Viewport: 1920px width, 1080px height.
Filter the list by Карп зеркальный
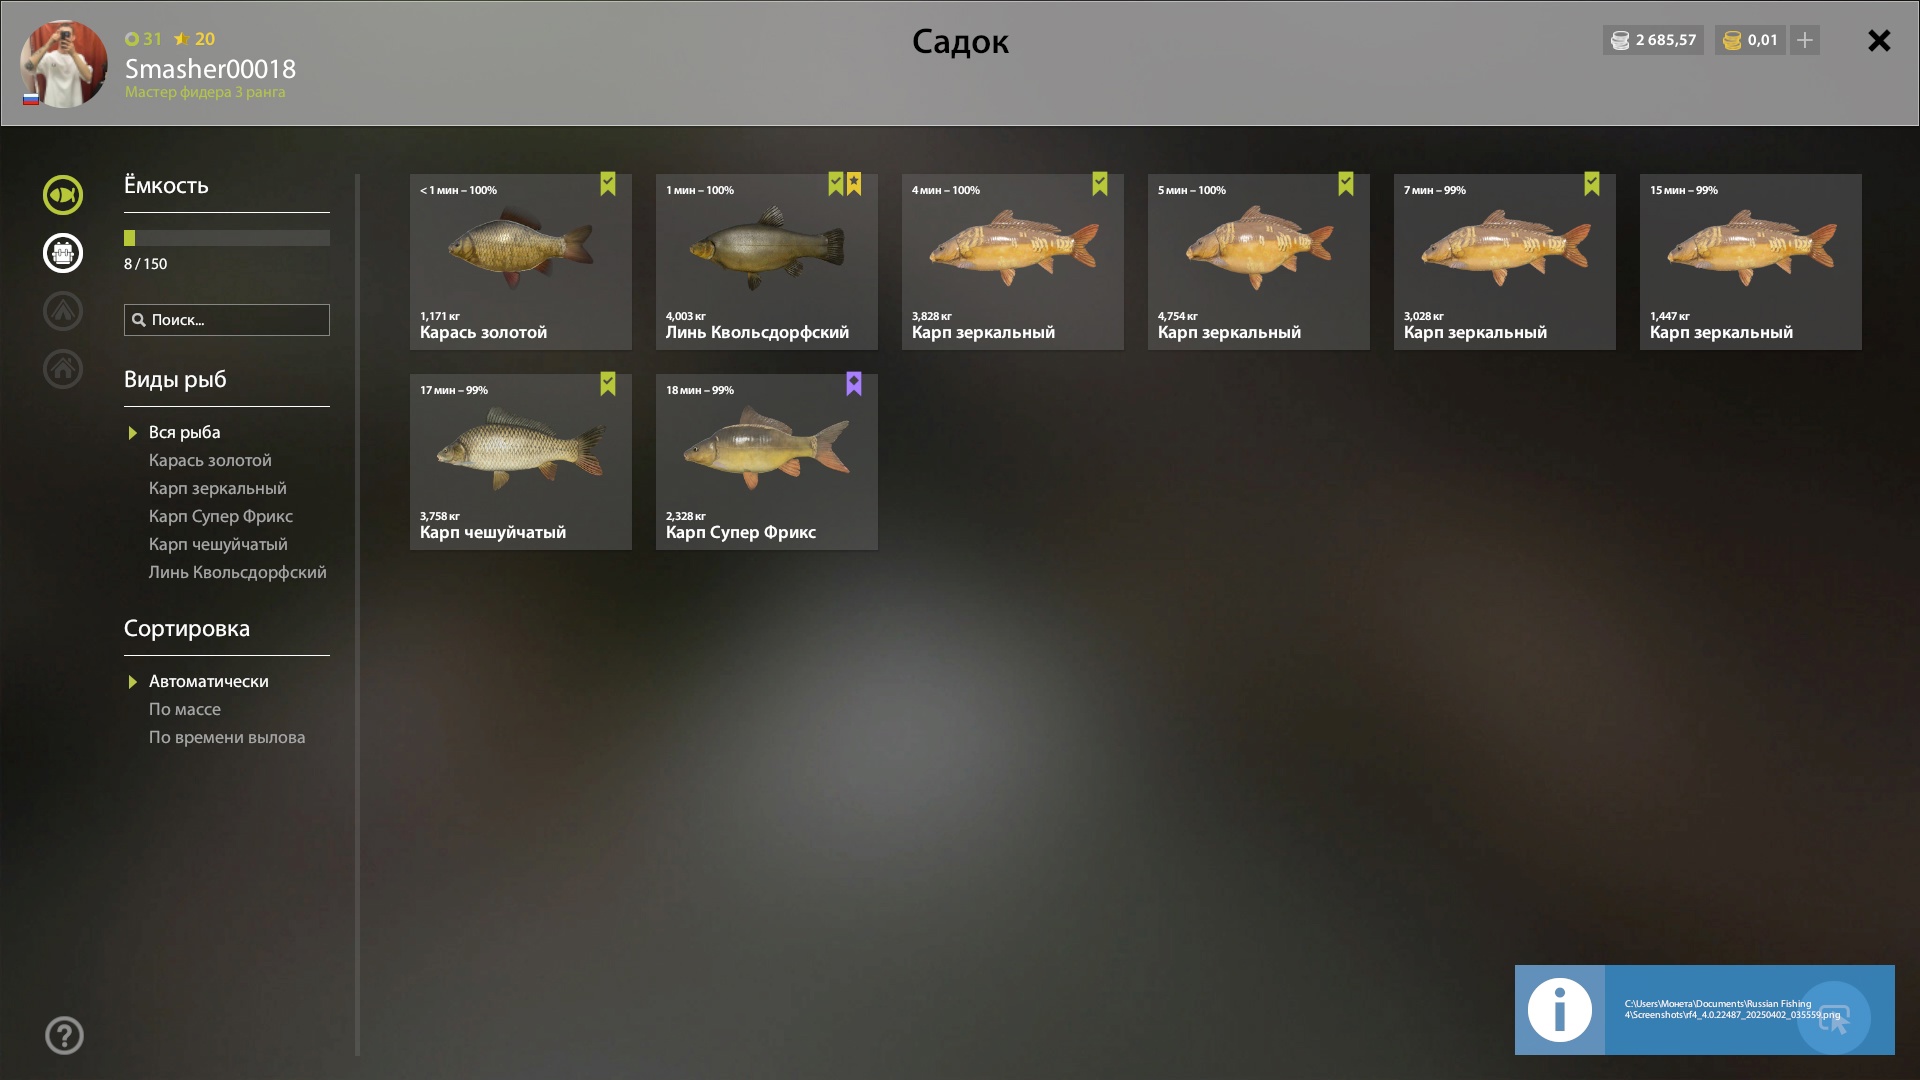coord(218,488)
